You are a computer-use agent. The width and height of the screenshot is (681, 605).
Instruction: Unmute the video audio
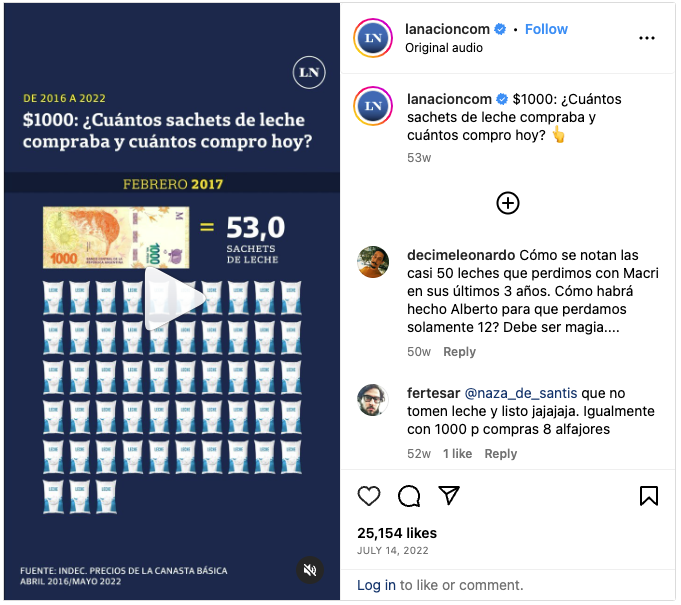tap(310, 570)
